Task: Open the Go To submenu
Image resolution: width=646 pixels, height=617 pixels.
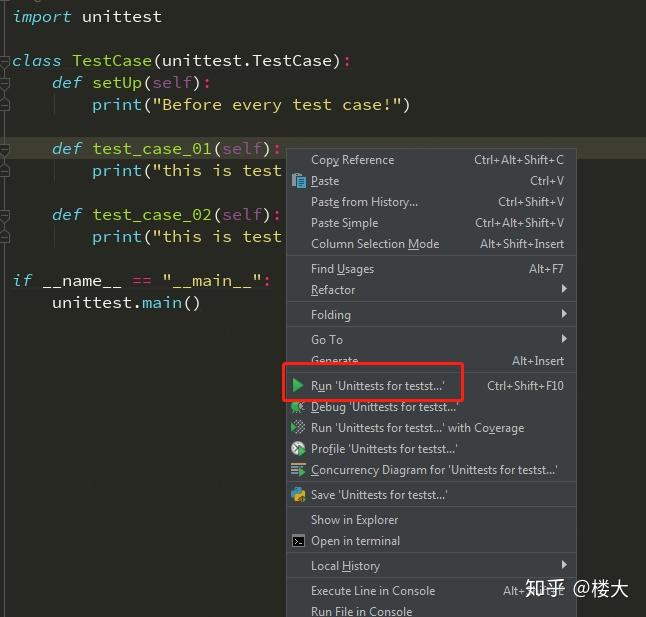Action: point(431,340)
